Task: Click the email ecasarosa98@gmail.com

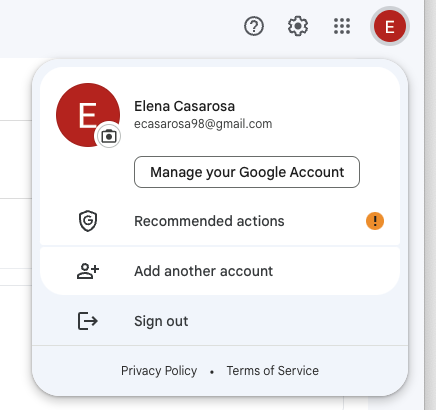Action: (x=203, y=124)
